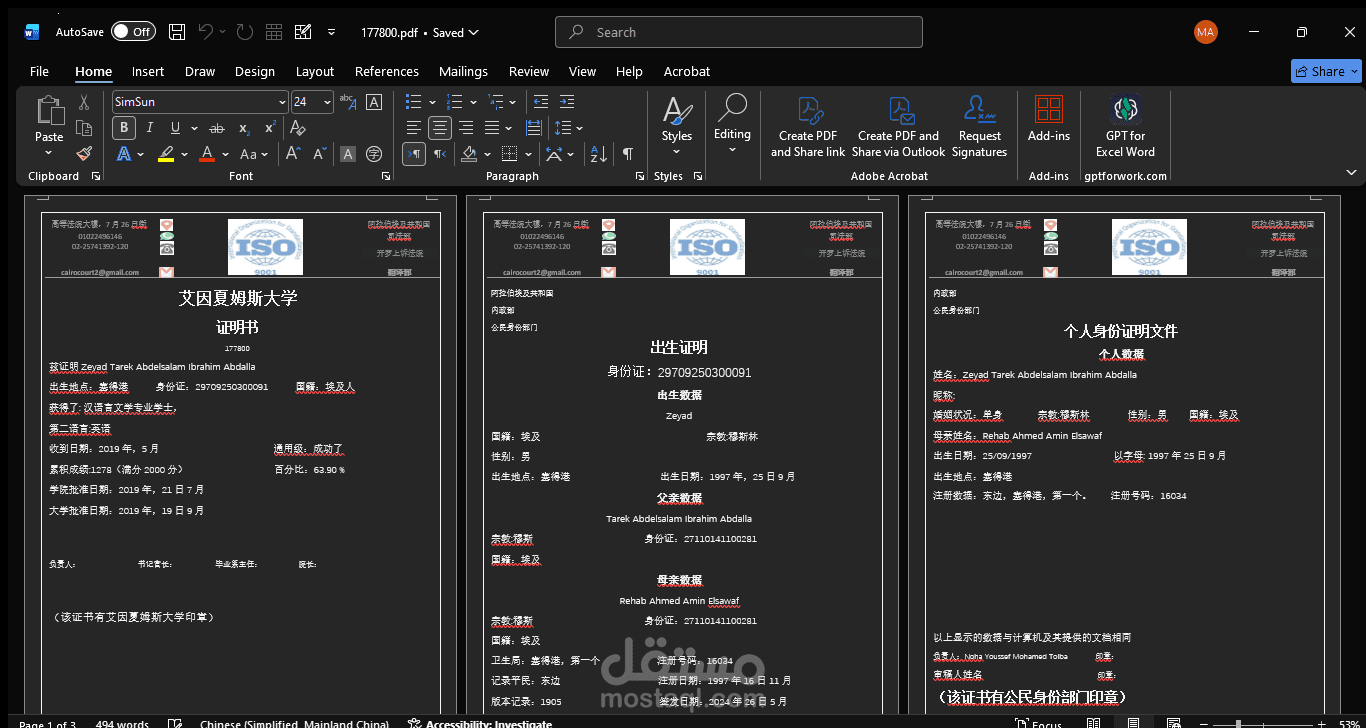Click the phonetic guide icon
The height and width of the screenshot is (728, 1366).
point(347,102)
